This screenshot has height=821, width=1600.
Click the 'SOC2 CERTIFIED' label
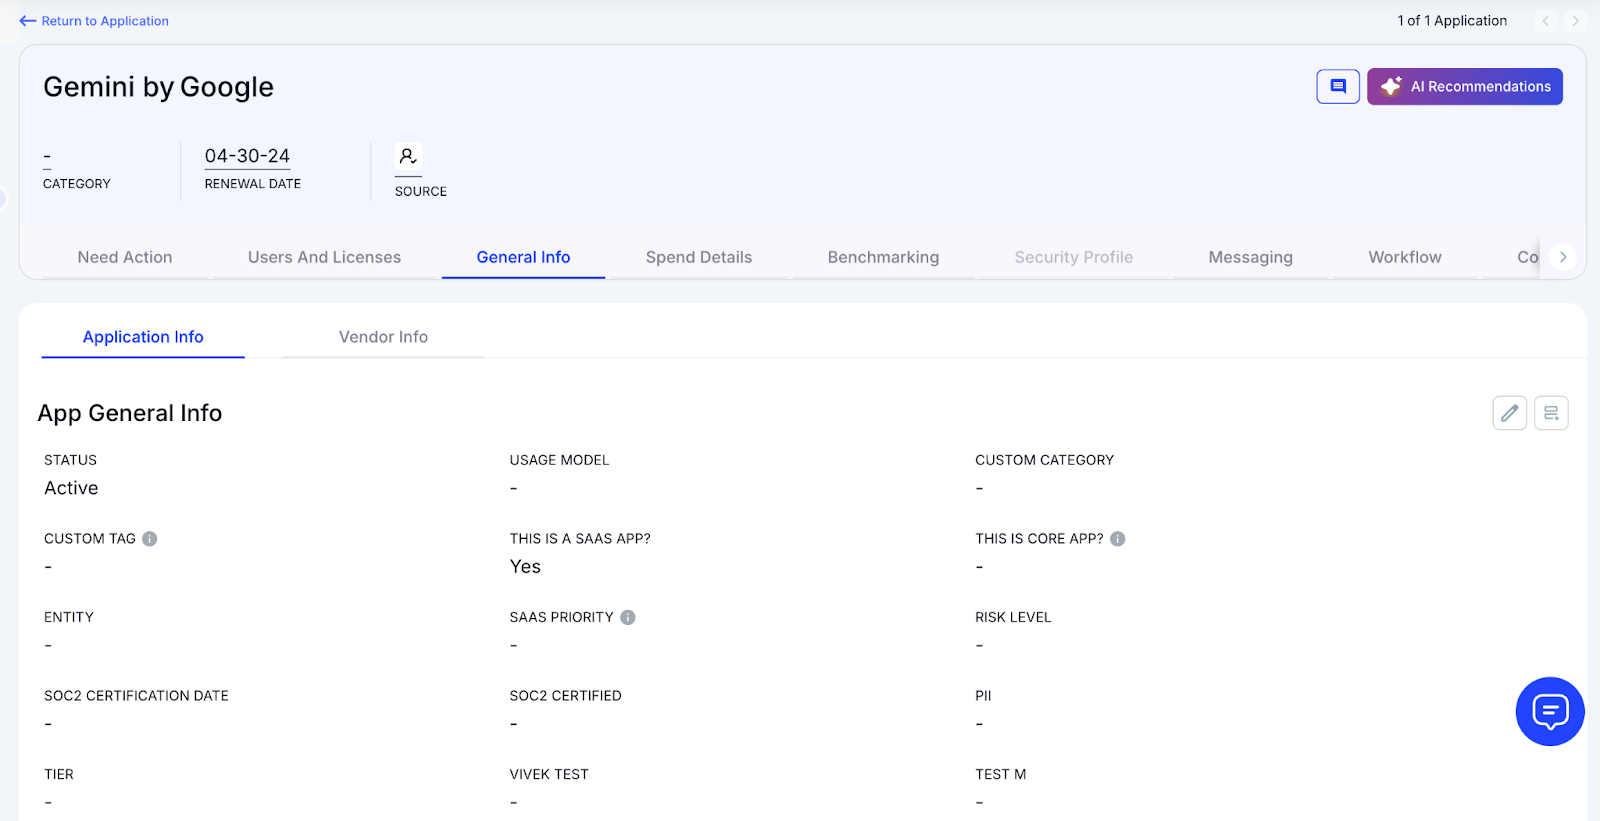click(x=565, y=696)
